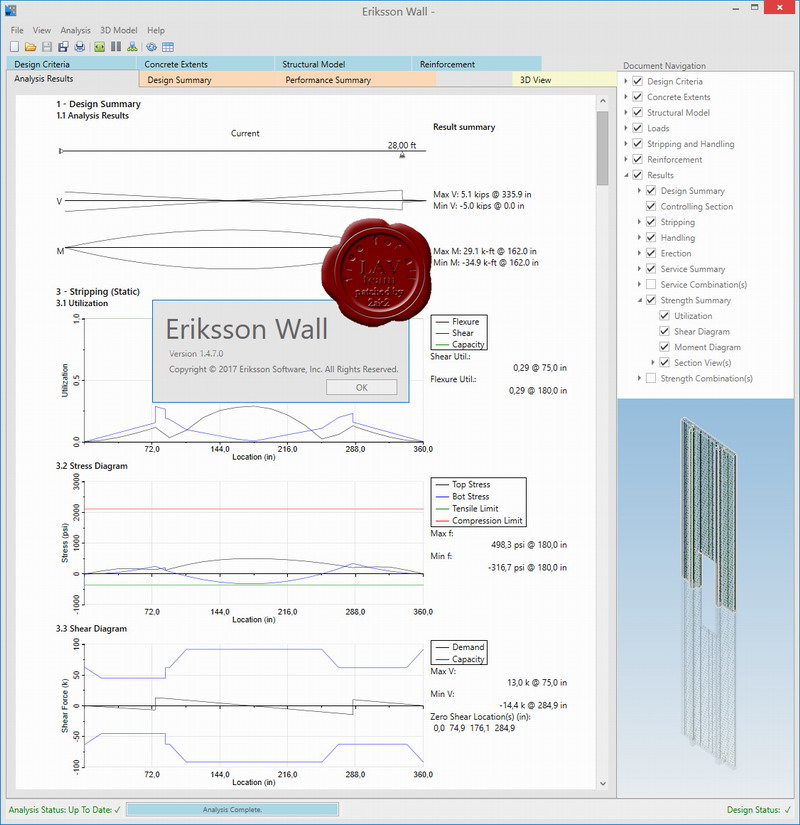Click the Eriksson Wall app icon in title bar

pyautogui.click(x=10, y=10)
